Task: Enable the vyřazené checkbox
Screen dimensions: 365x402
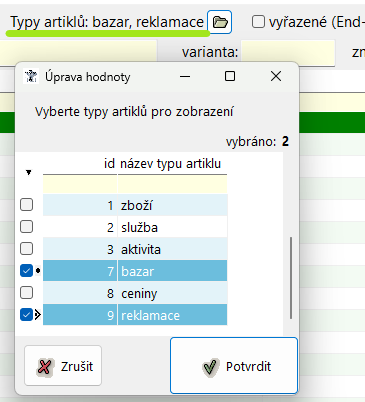Action: pyautogui.click(x=258, y=22)
